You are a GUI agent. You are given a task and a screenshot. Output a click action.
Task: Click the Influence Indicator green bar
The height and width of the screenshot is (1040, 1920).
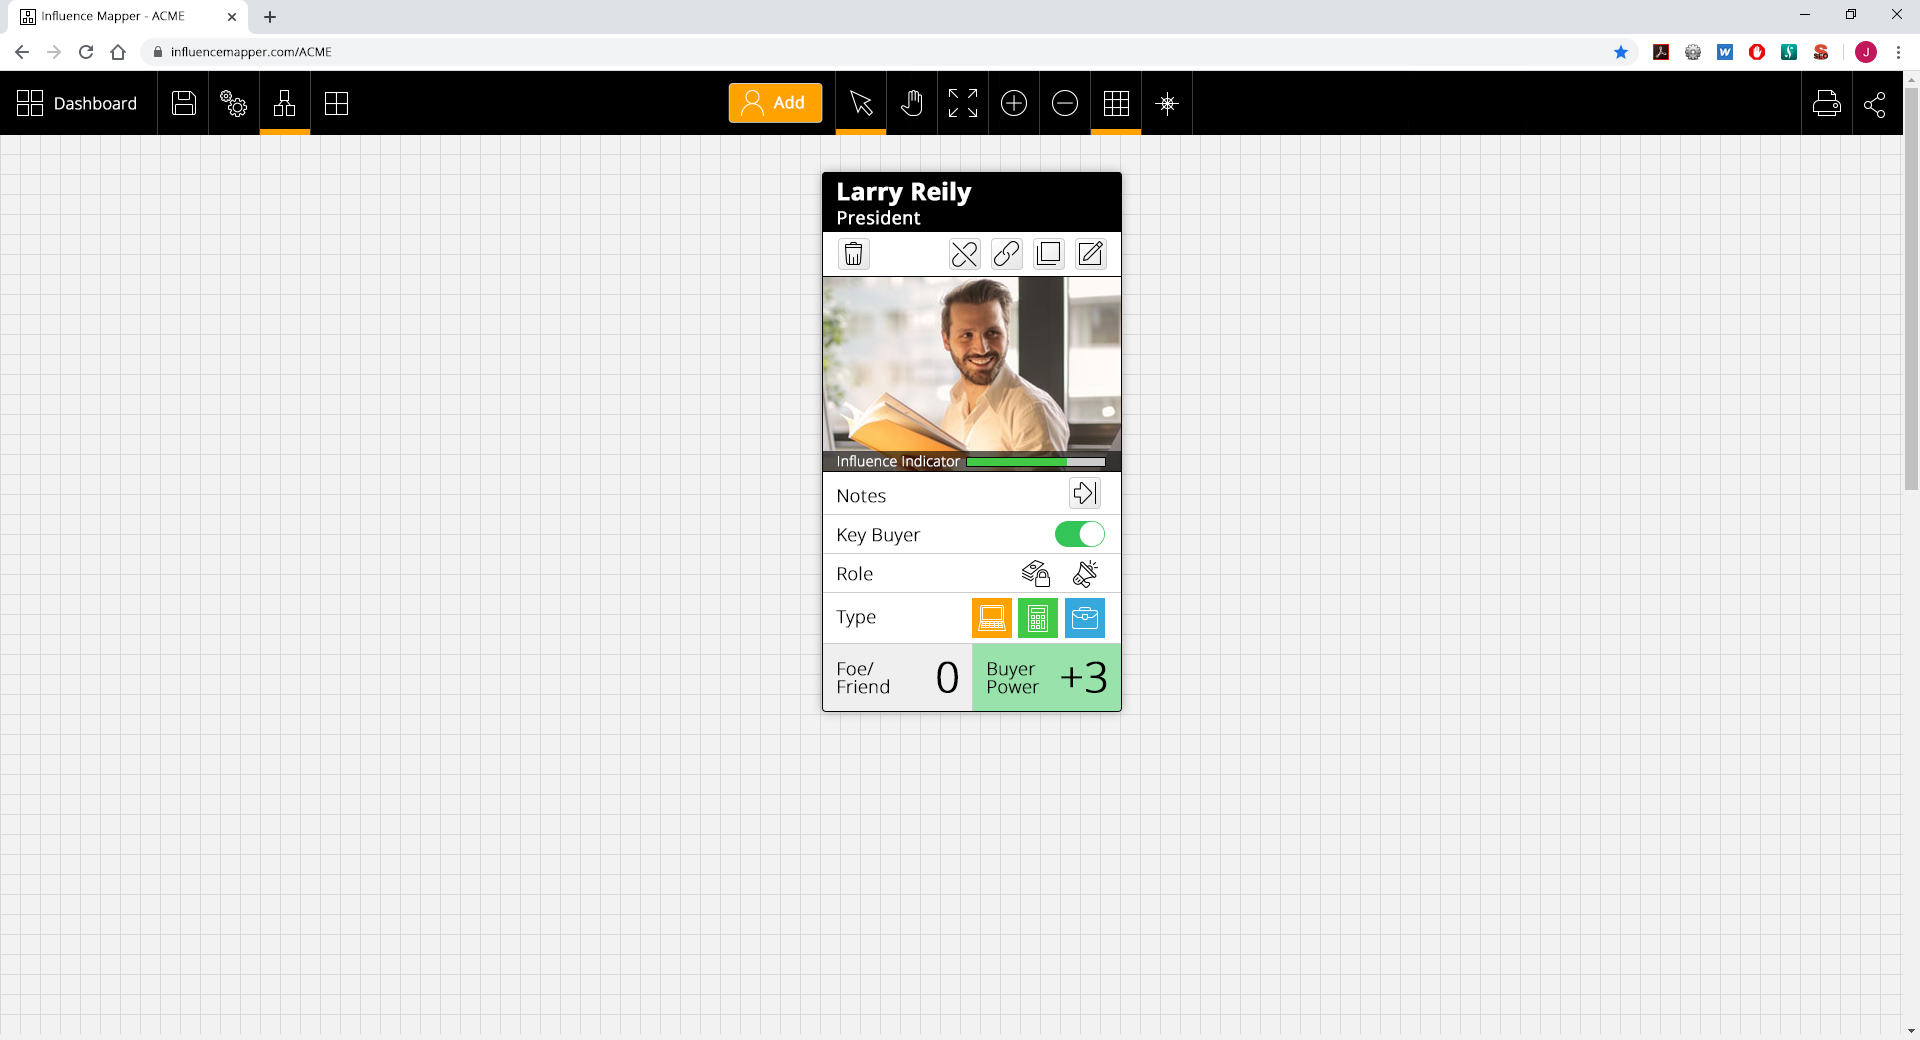[1035, 462]
